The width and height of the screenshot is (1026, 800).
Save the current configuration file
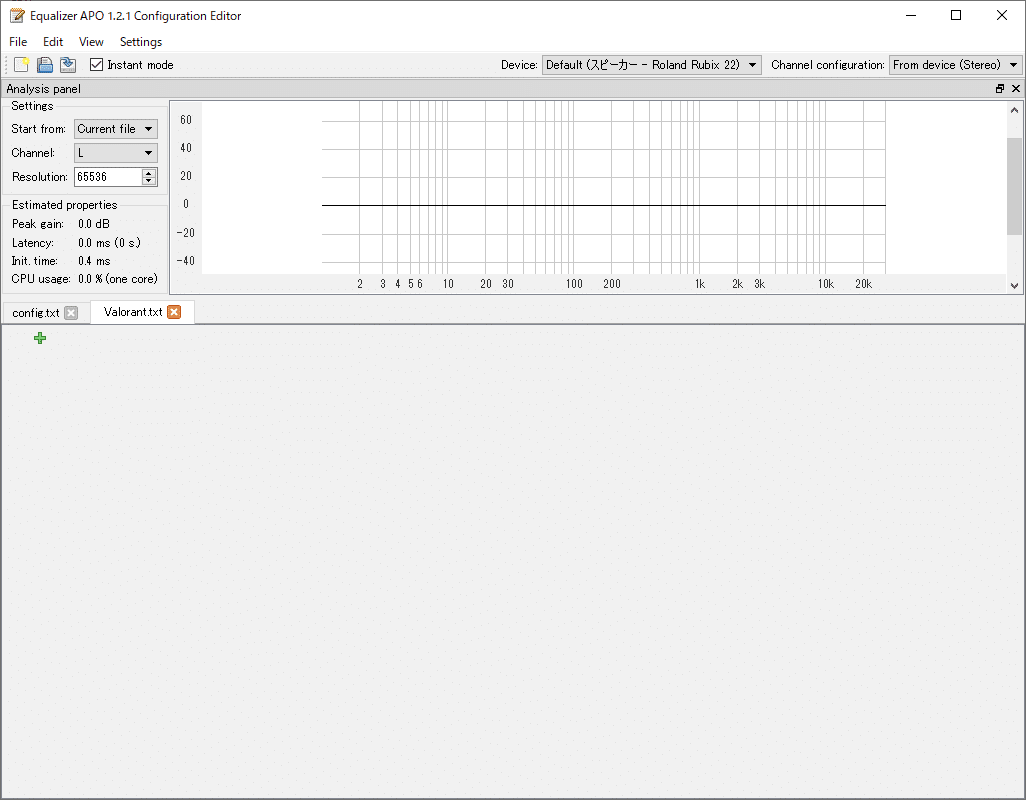click(67, 65)
